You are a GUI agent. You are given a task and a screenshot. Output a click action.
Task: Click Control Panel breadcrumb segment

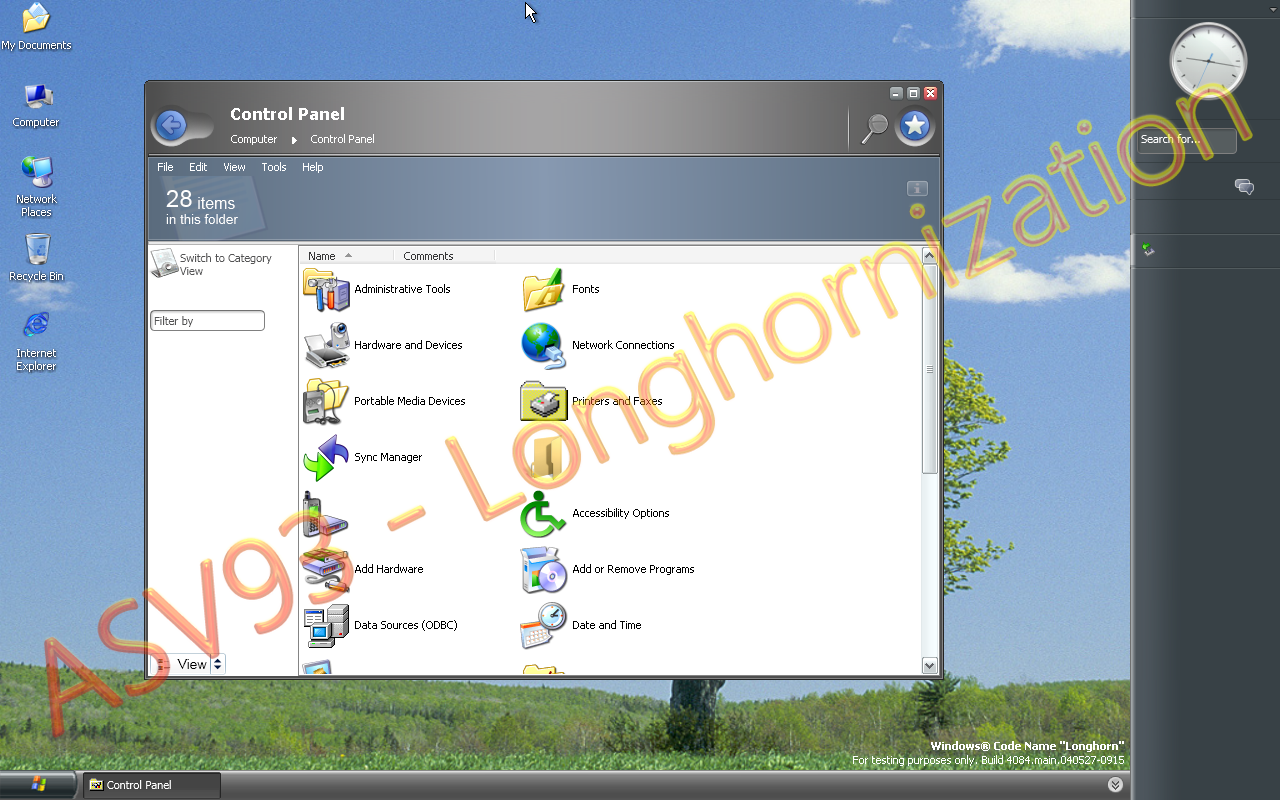pos(342,139)
